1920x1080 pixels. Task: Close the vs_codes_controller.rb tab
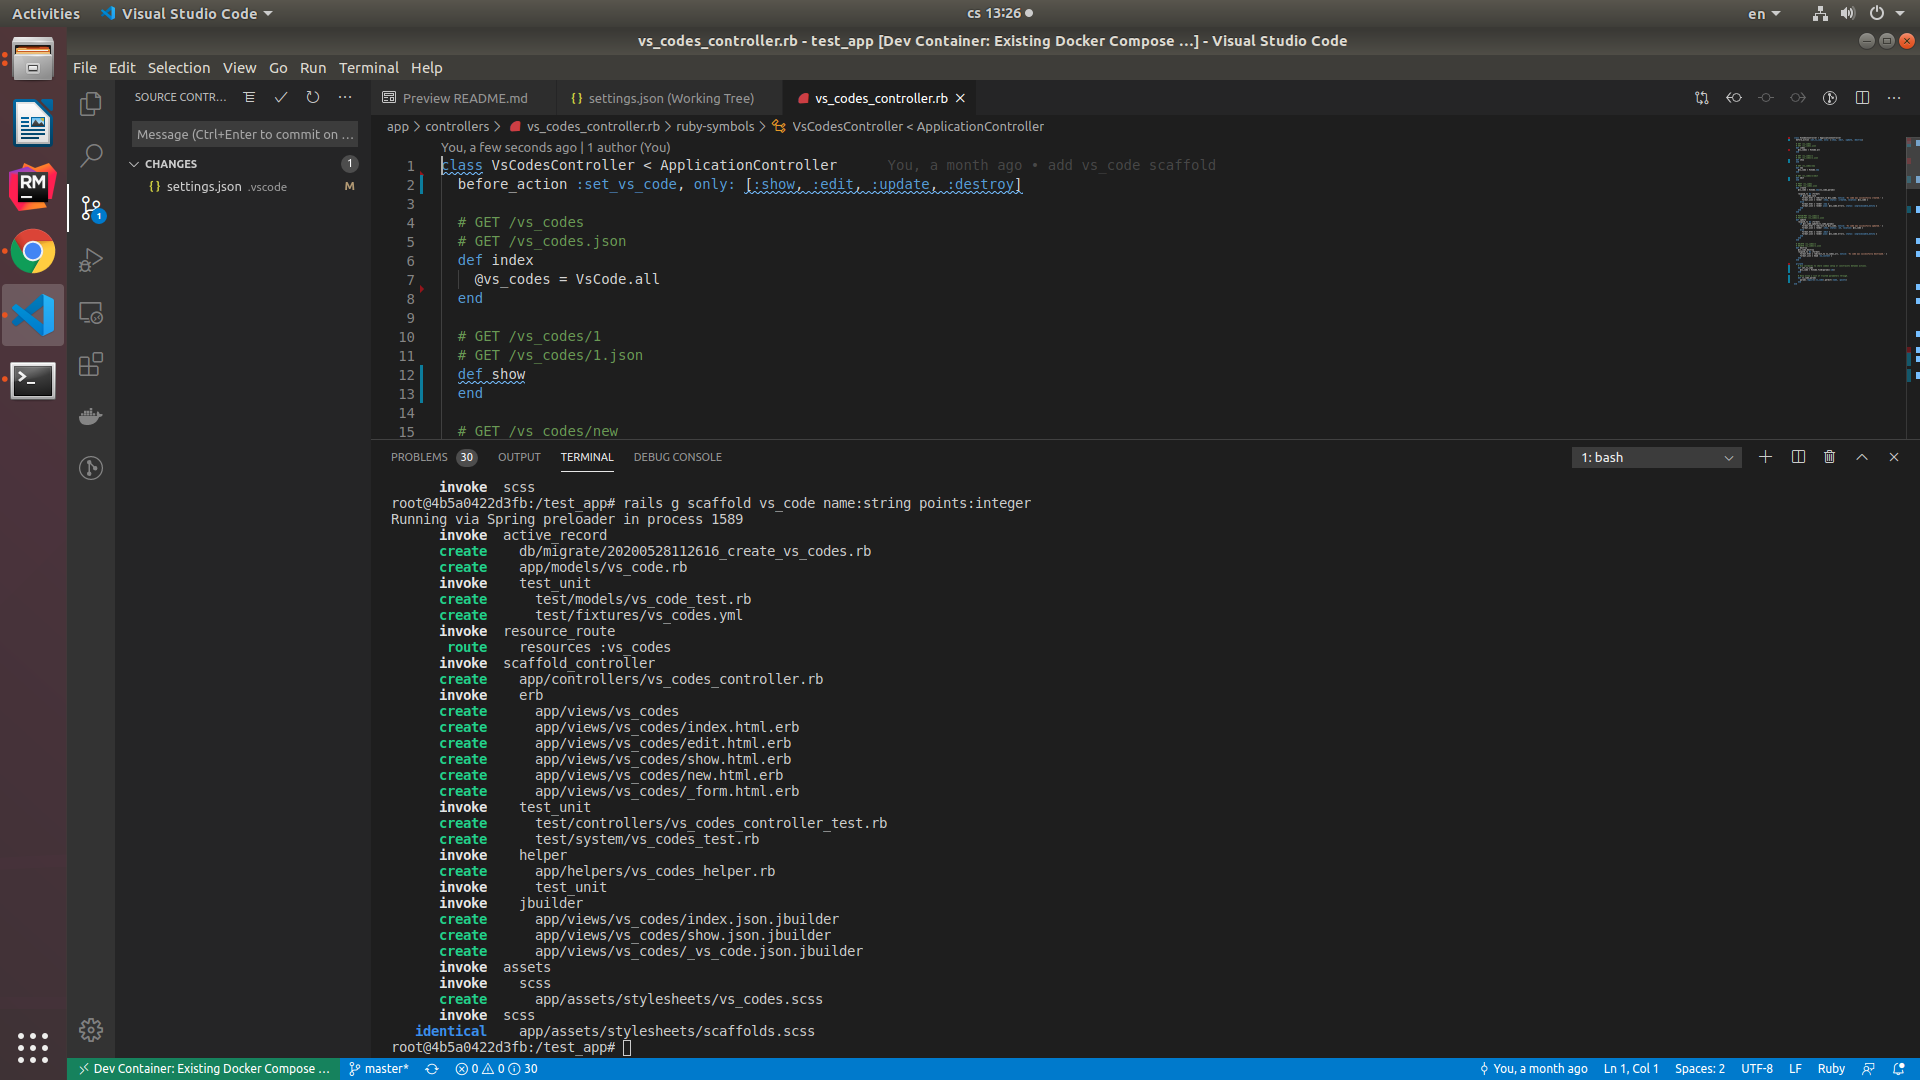(960, 98)
